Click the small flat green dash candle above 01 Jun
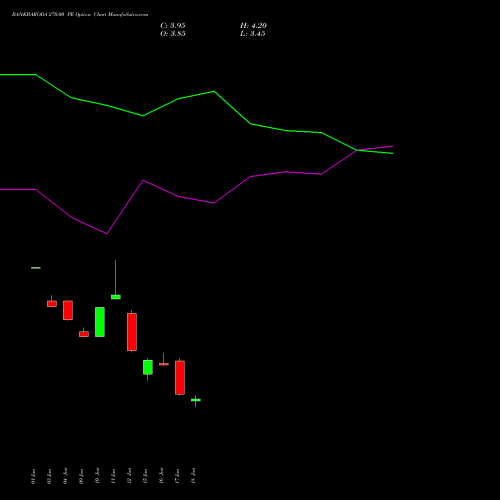This screenshot has height=500, width=500. coord(36,268)
